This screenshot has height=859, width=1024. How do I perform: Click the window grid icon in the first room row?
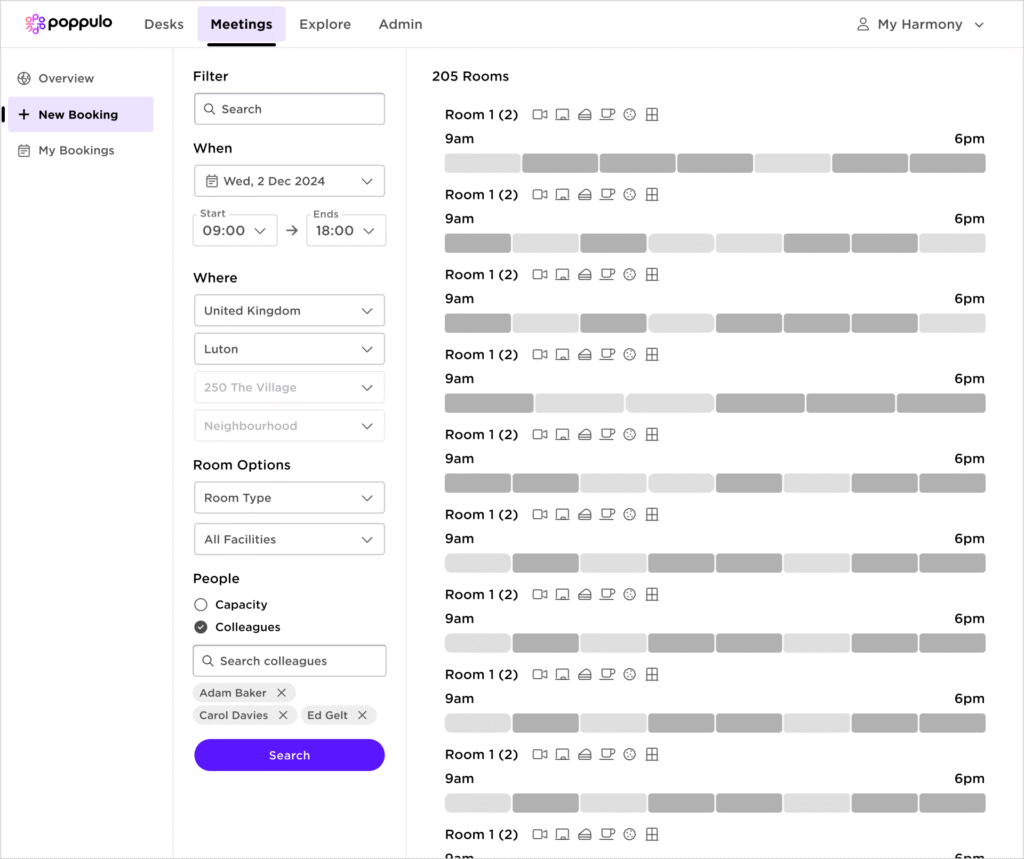coord(652,115)
